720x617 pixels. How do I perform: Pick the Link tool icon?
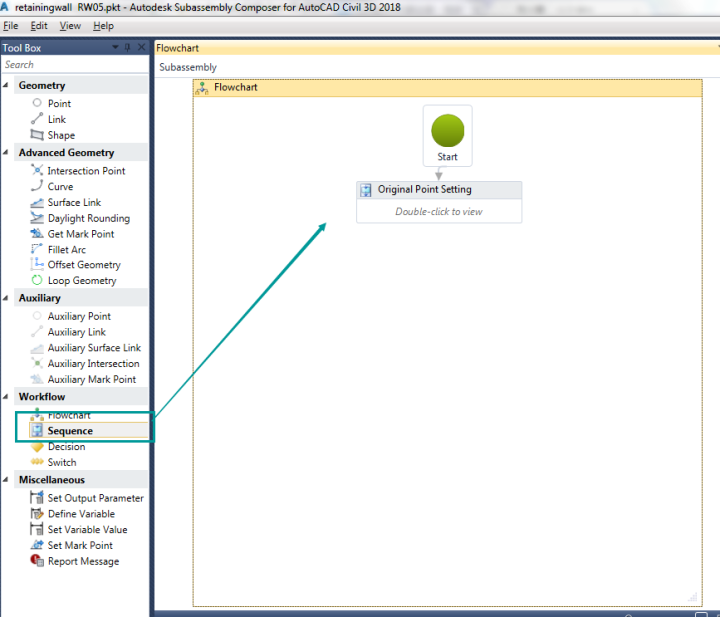pyautogui.click(x=37, y=119)
